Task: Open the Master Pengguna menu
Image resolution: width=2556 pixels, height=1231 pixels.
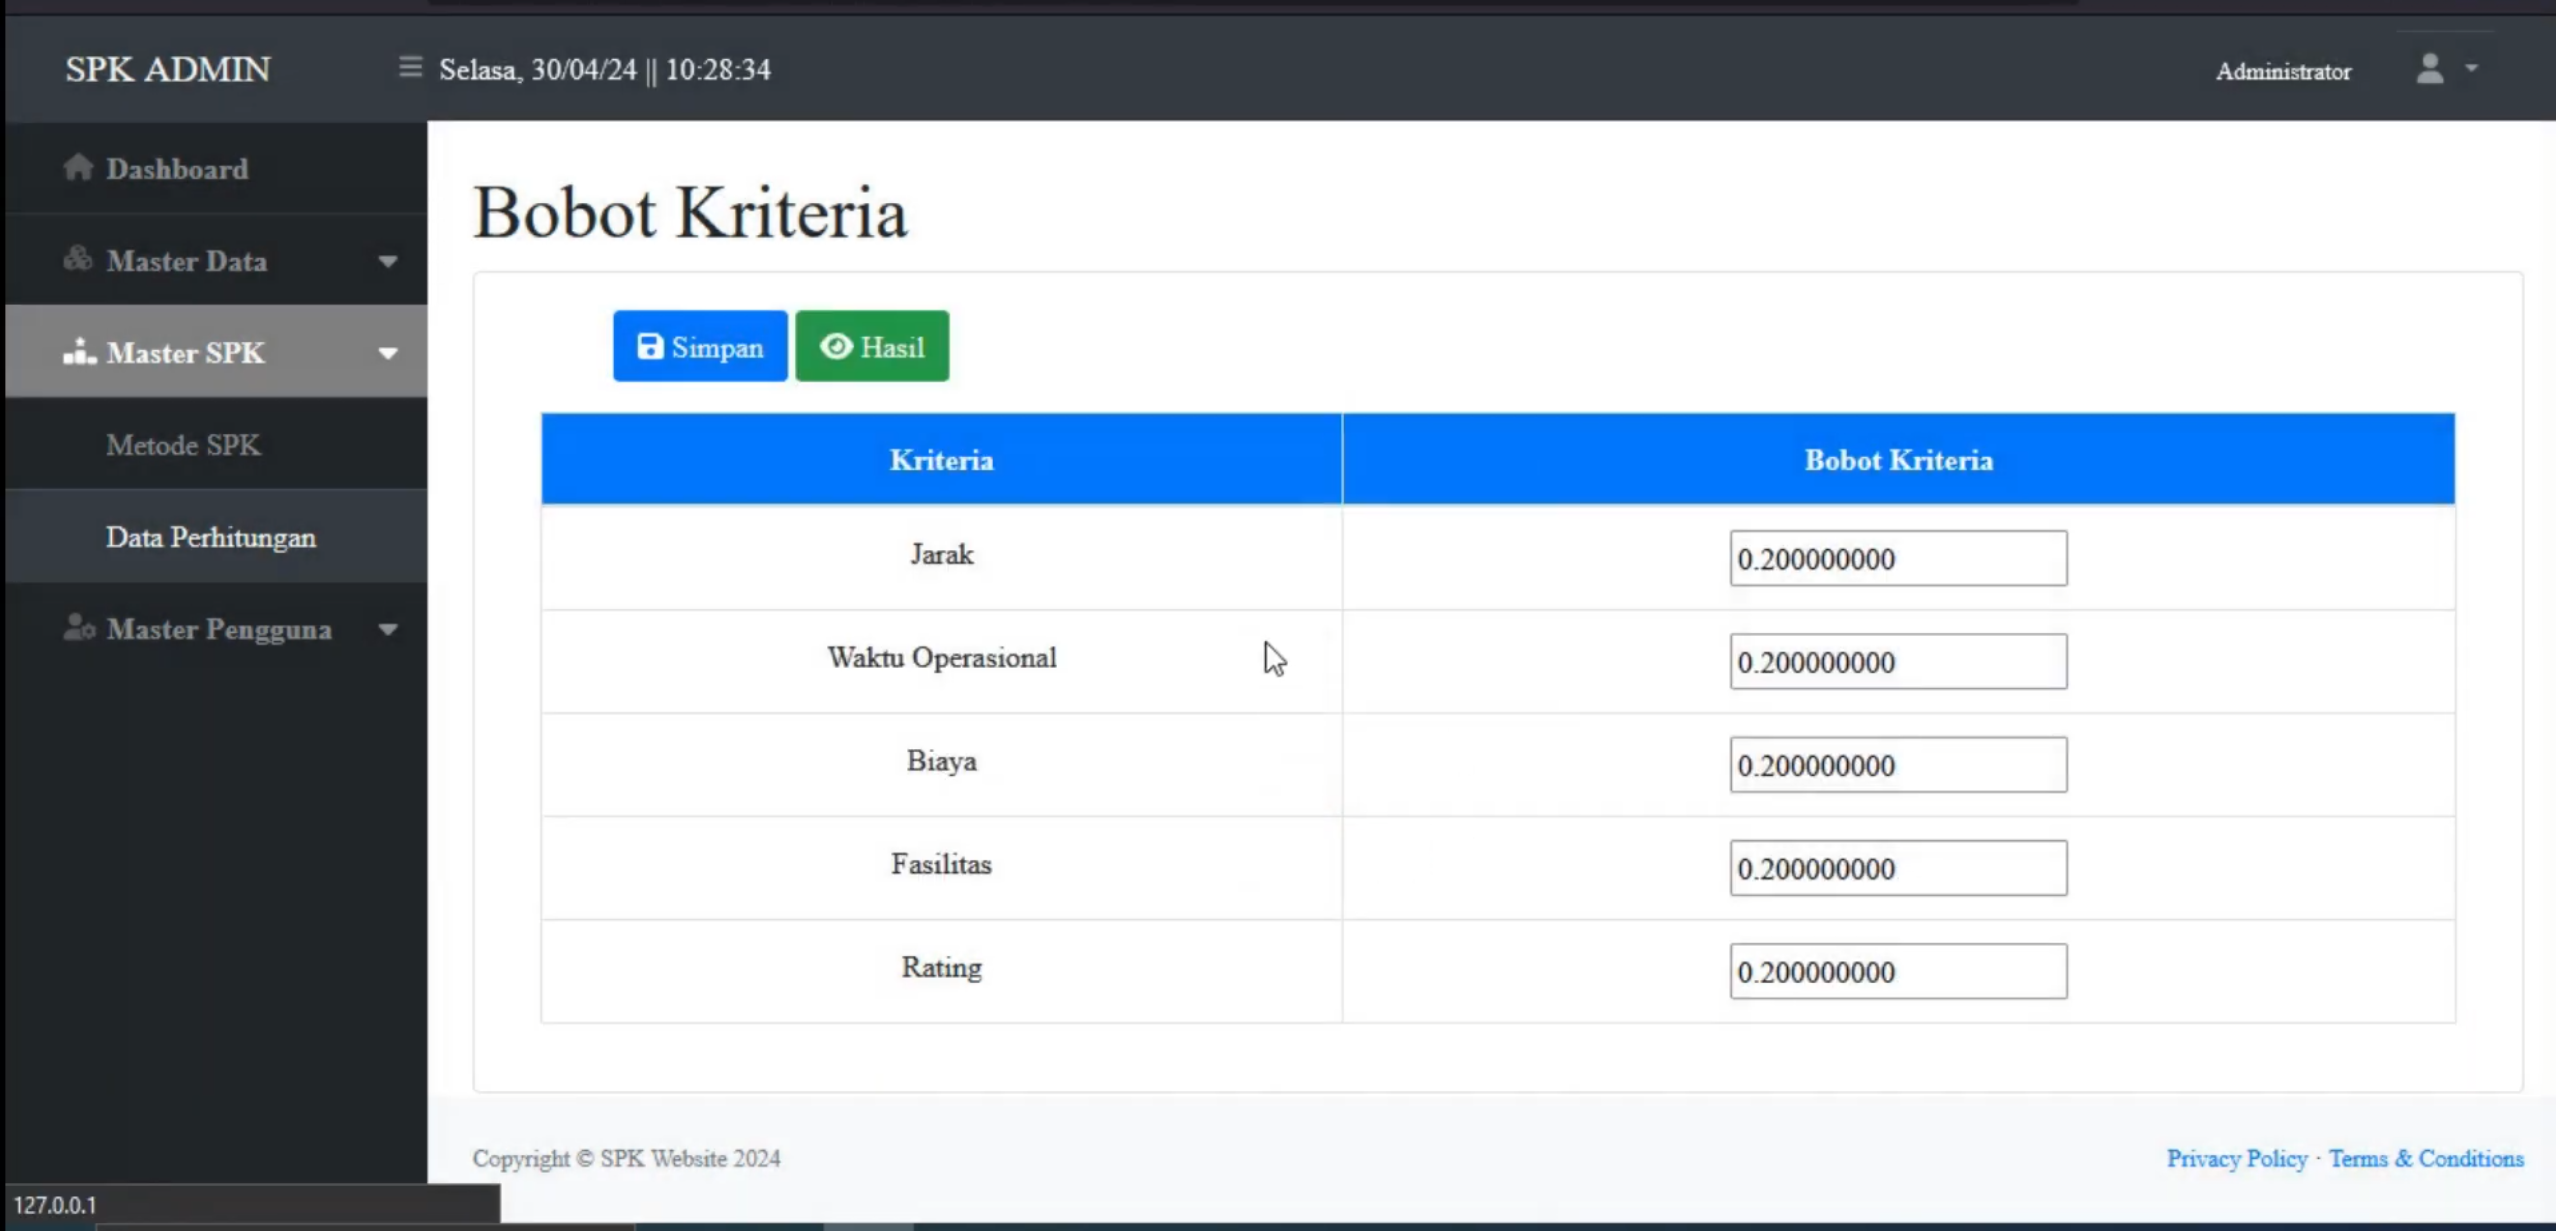Action: point(216,629)
